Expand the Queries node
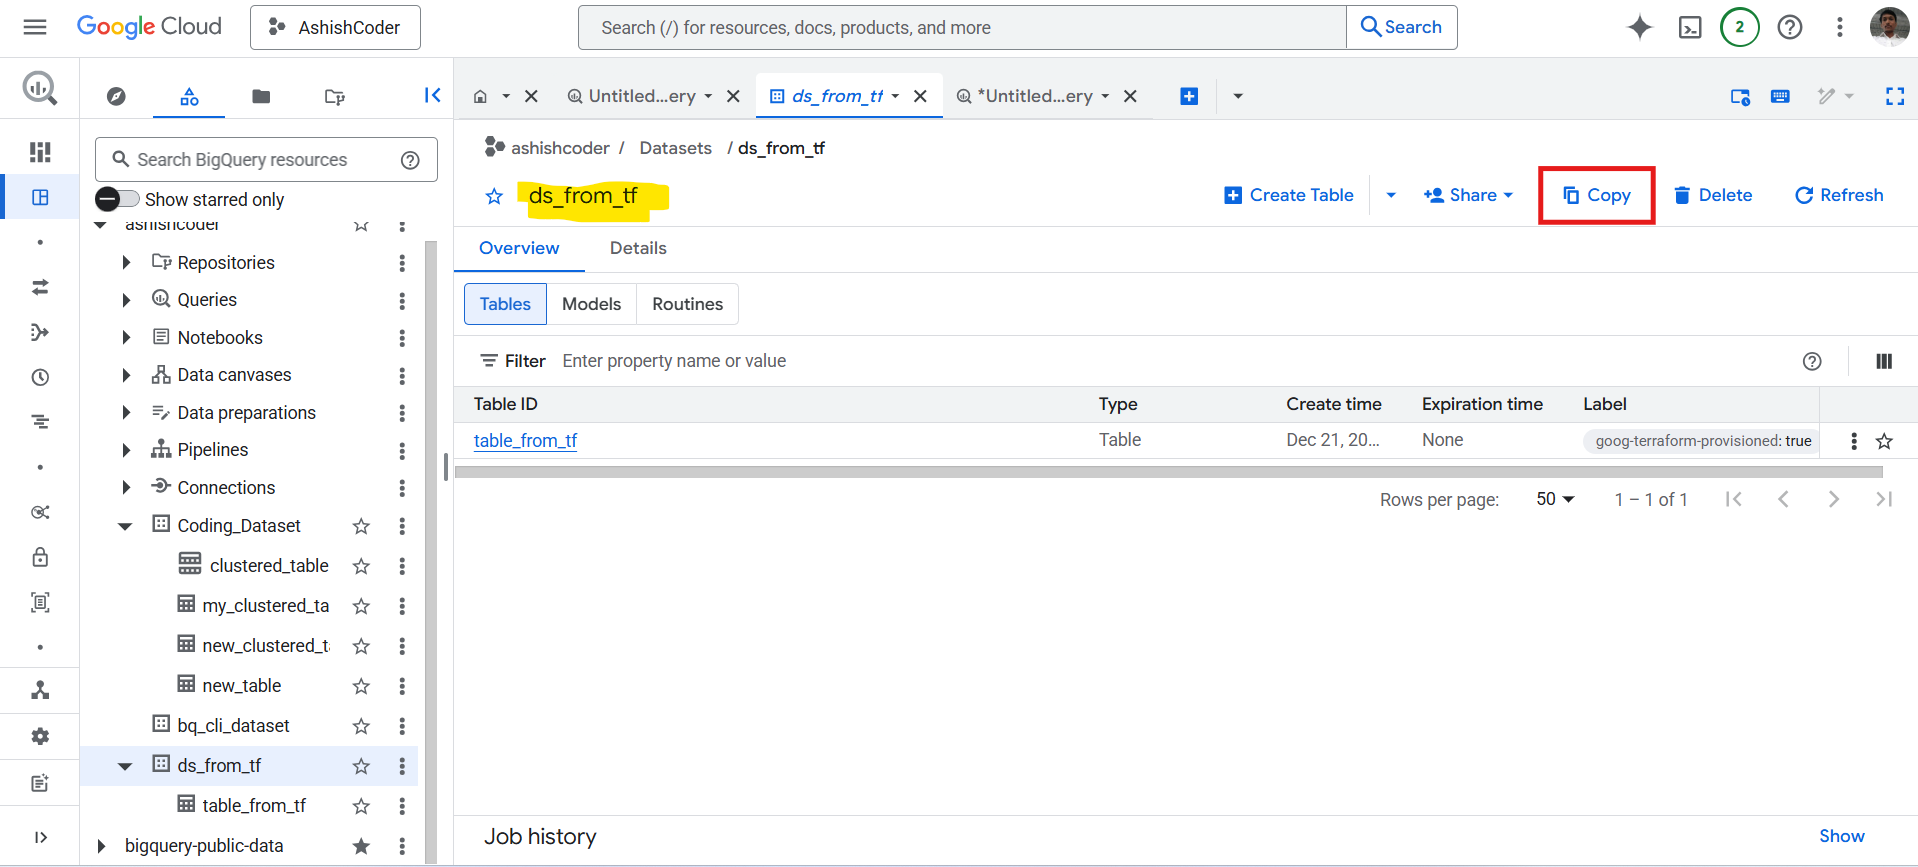Viewport: 1918px width, 867px height. coord(126,300)
